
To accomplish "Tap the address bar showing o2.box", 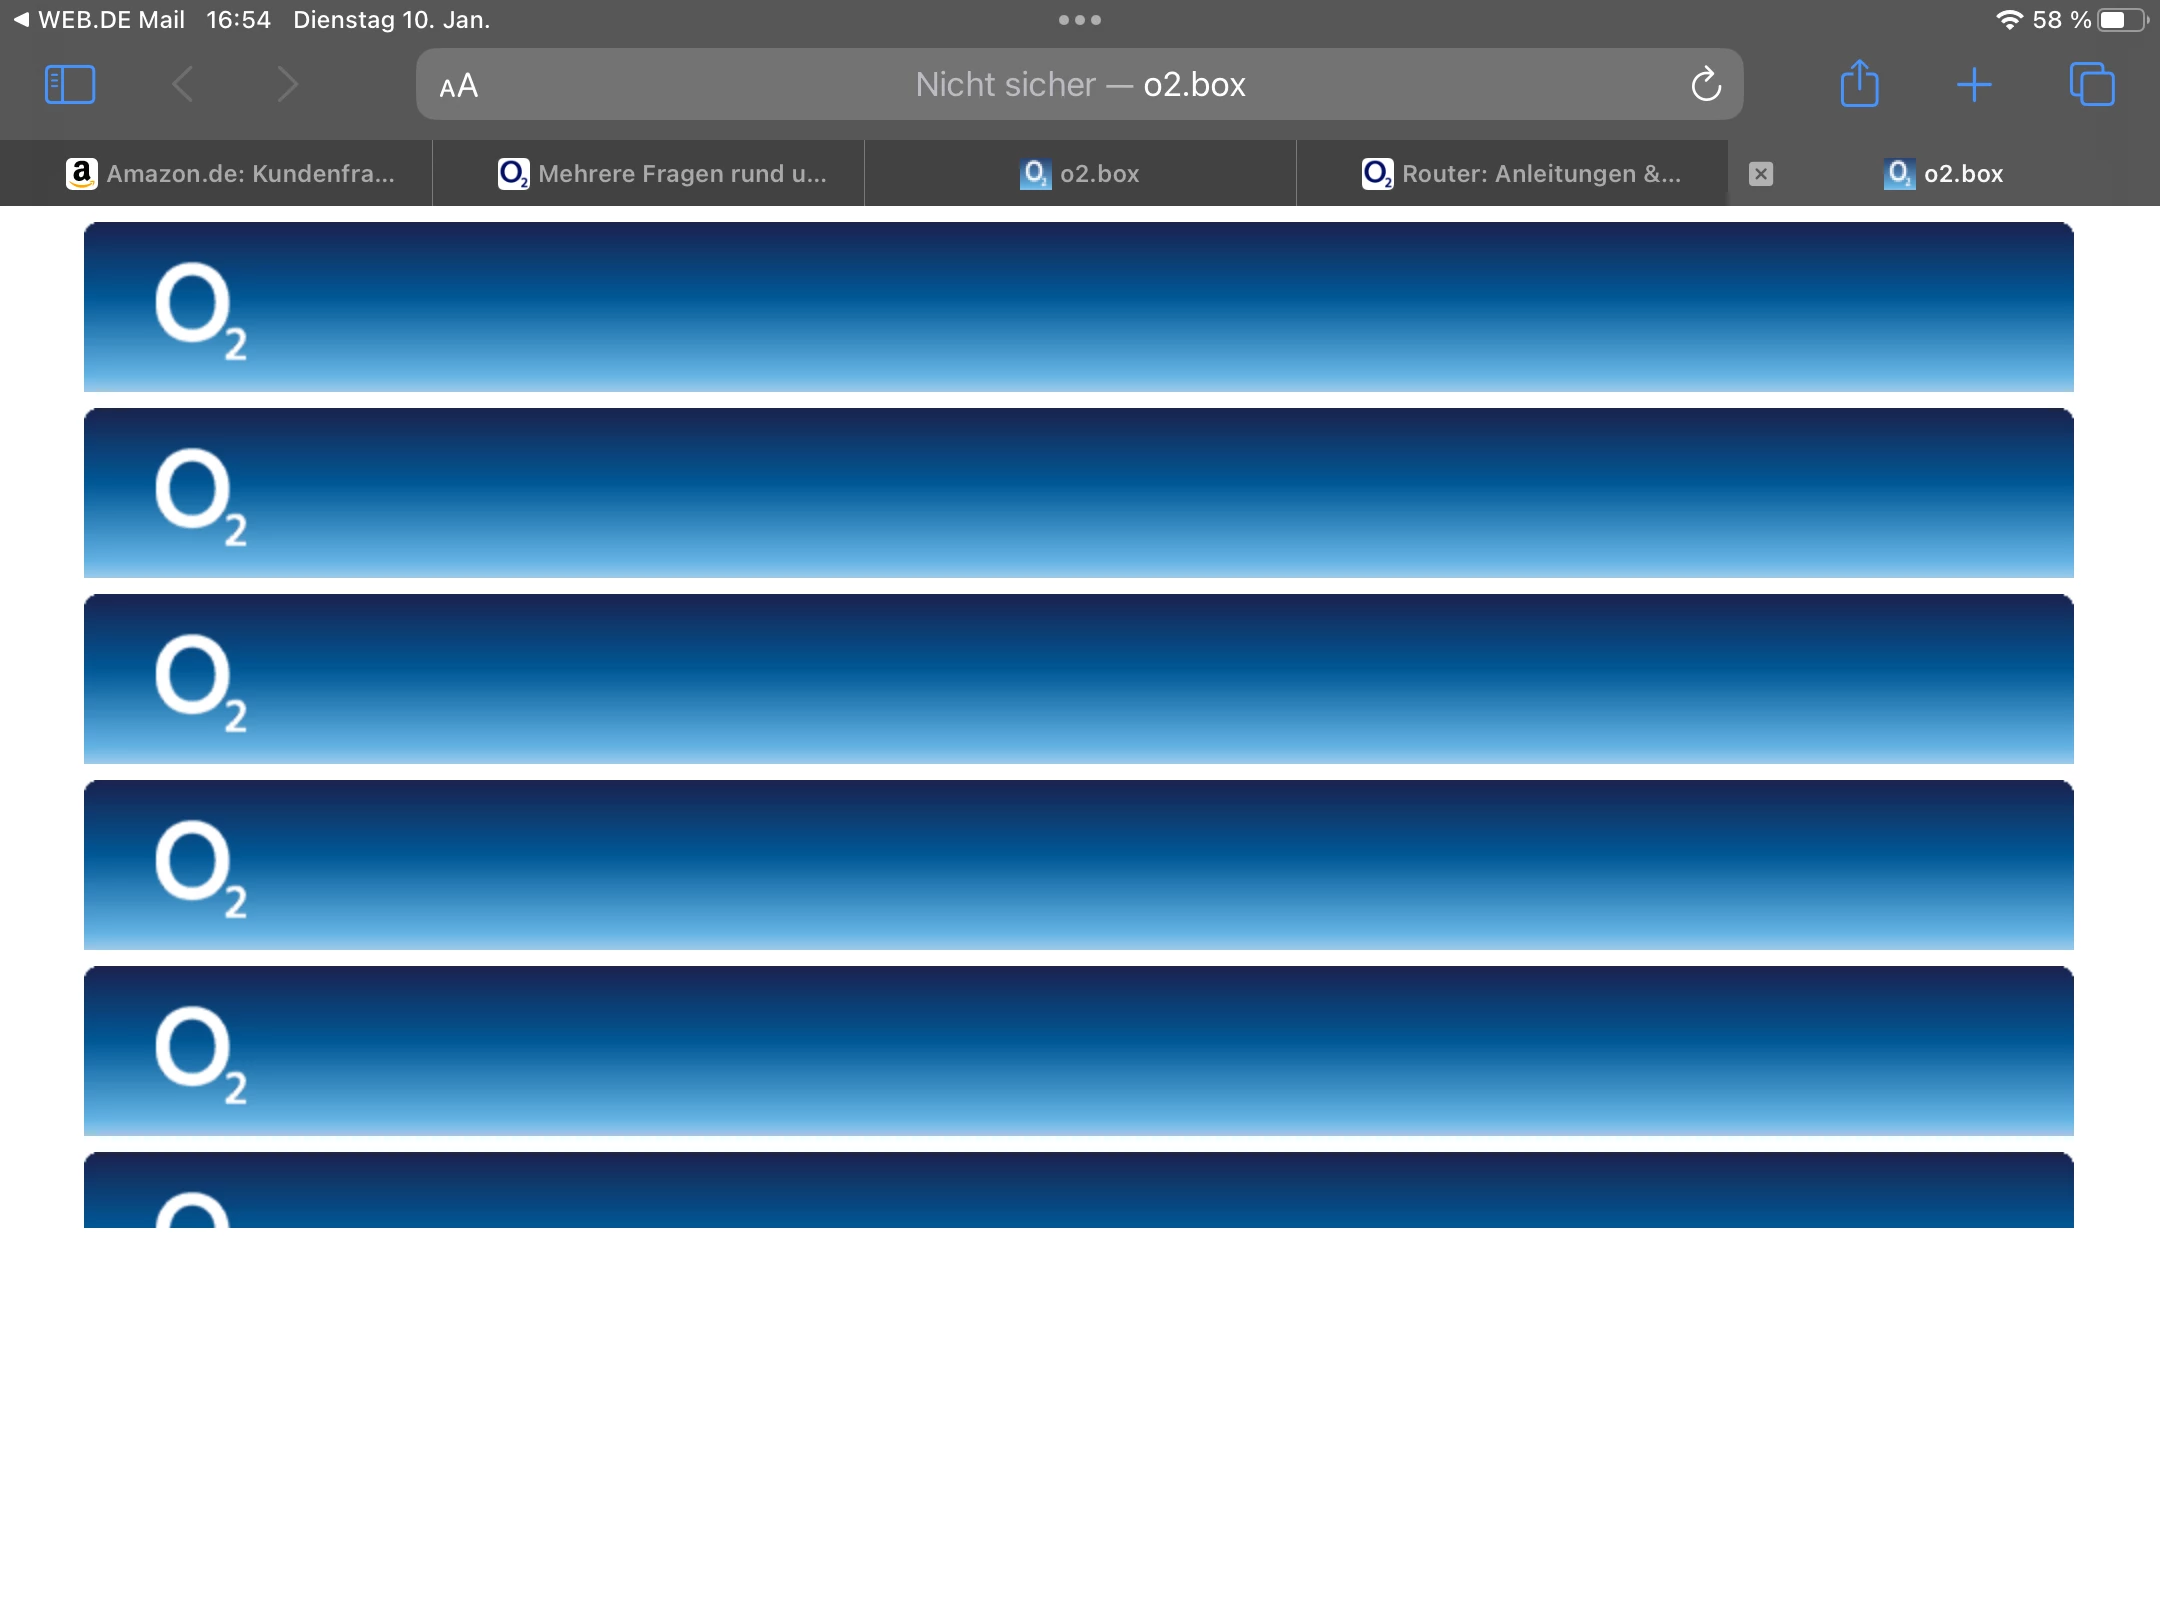I will click(1080, 85).
